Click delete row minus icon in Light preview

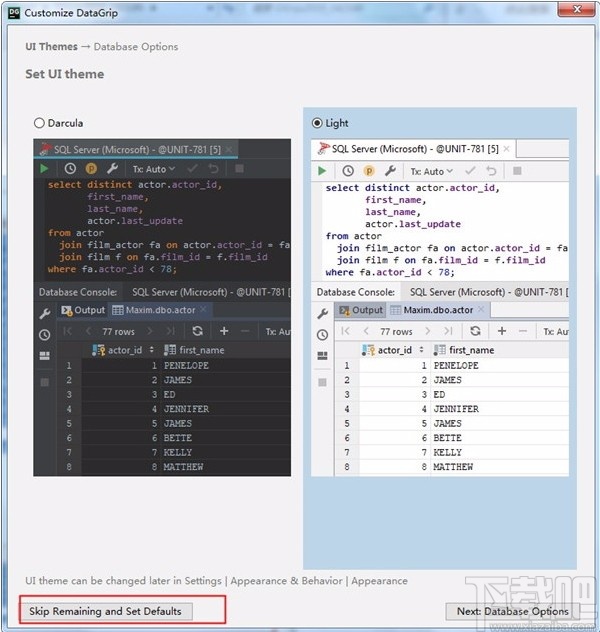(x=523, y=331)
